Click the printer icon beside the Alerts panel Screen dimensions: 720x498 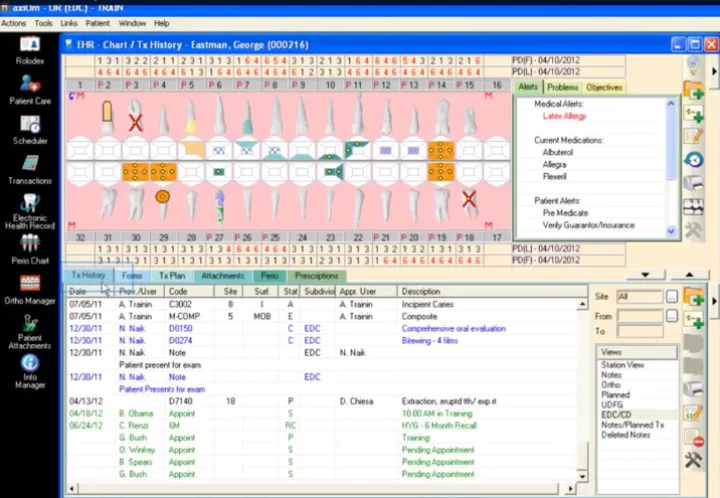pos(694,184)
